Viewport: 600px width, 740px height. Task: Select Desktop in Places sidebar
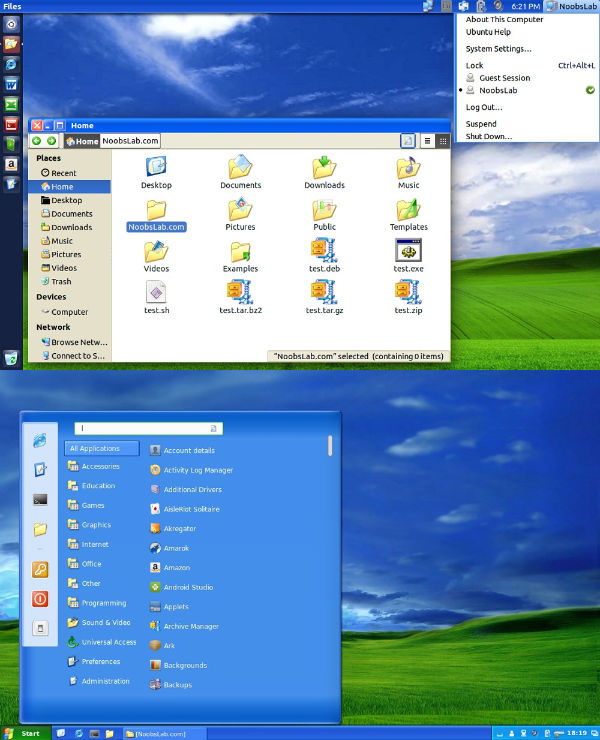pyautogui.click(x=61, y=200)
